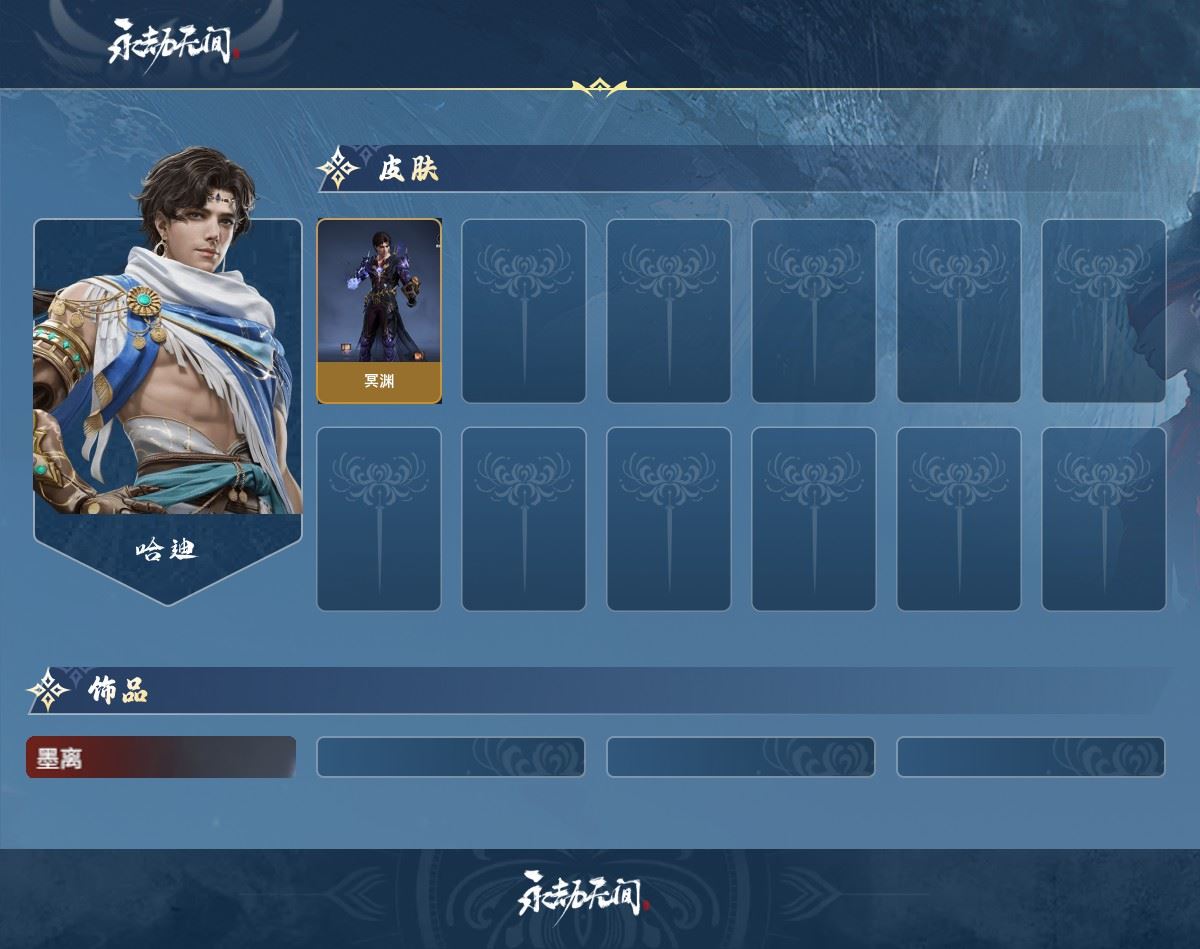Click the middle of three empty accessory slots

pyautogui.click(x=741, y=757)
